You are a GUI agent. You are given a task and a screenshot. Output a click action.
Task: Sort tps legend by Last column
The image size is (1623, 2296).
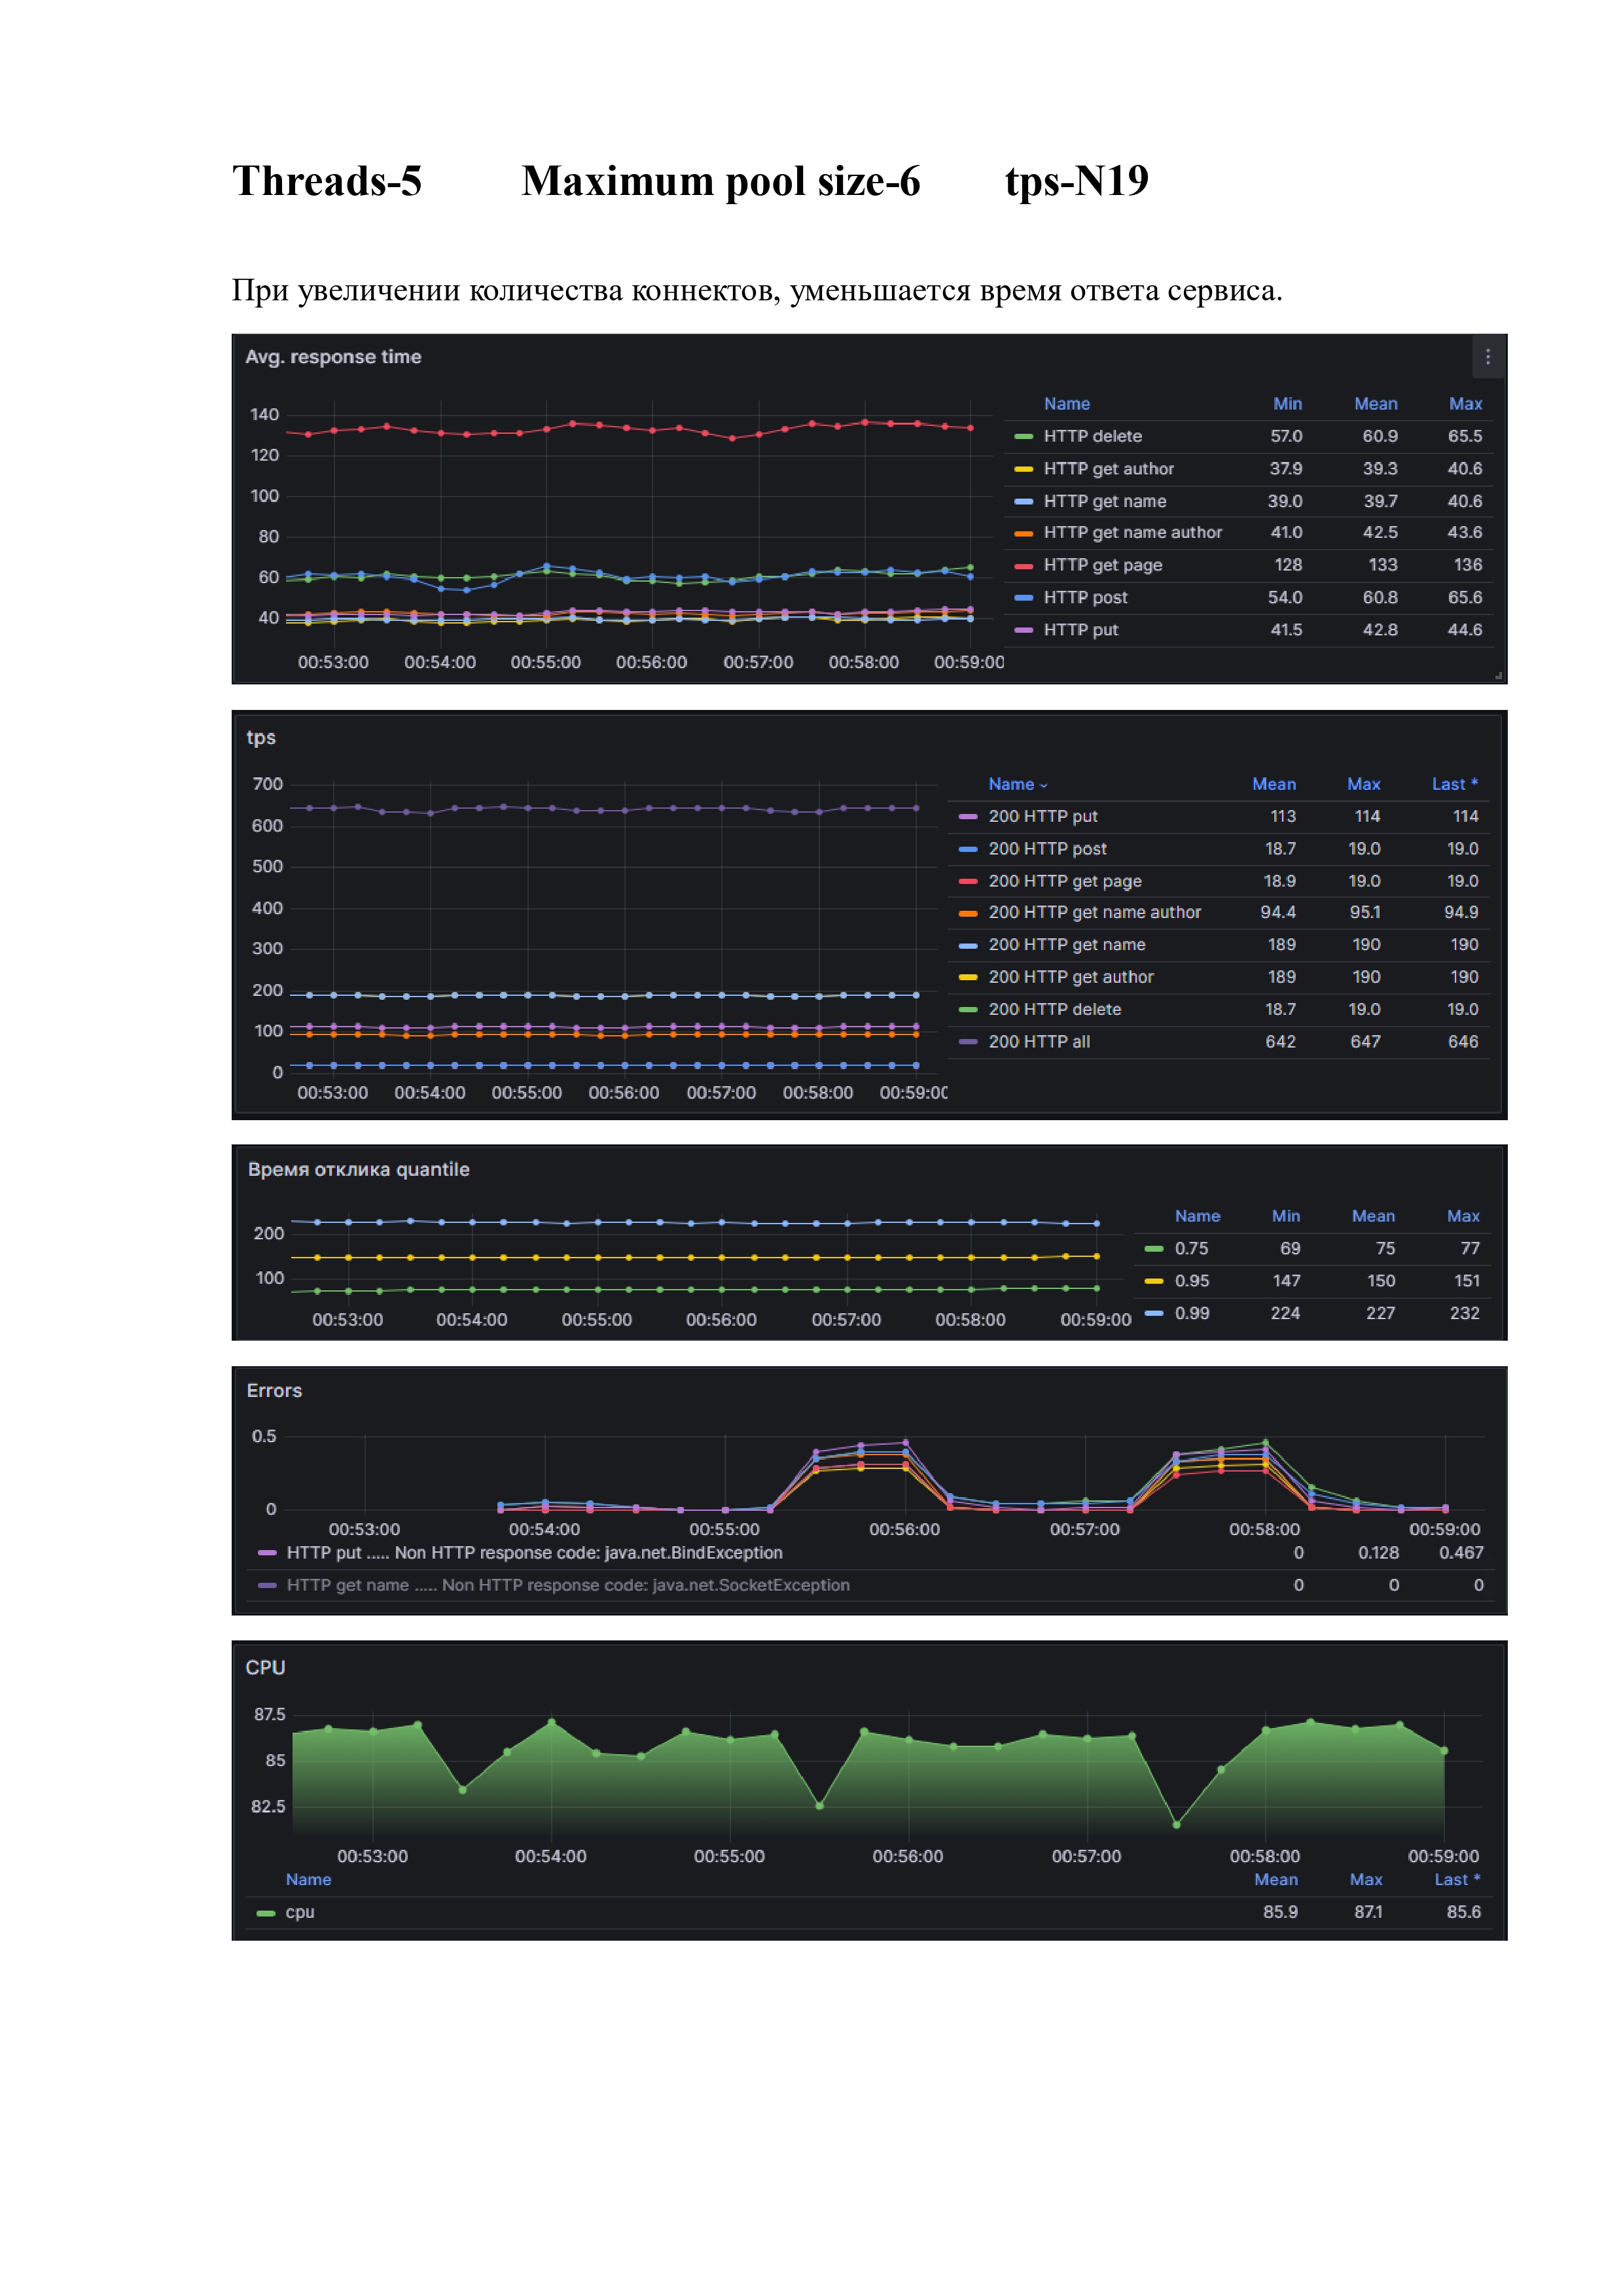point(1454,784)
